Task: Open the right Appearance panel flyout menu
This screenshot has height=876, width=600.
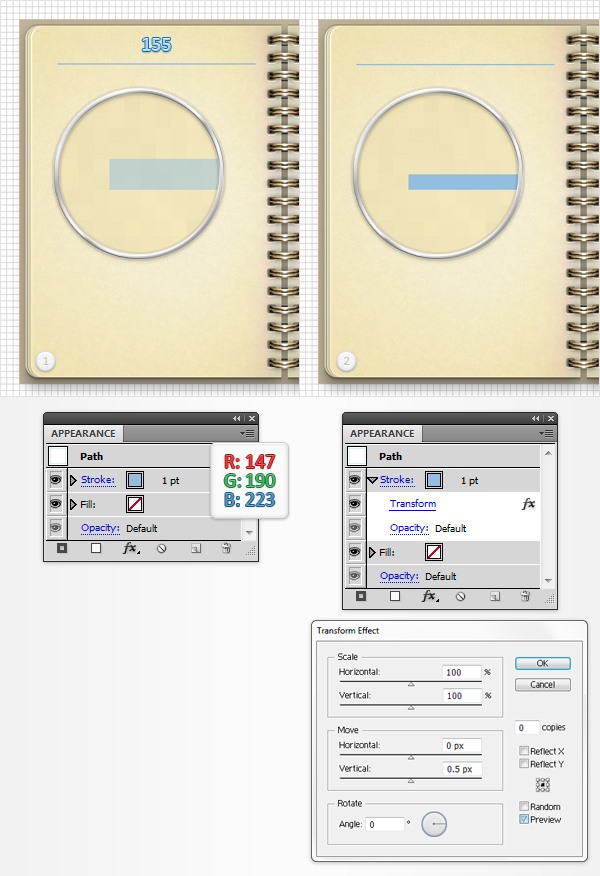Action: point(546,433)
